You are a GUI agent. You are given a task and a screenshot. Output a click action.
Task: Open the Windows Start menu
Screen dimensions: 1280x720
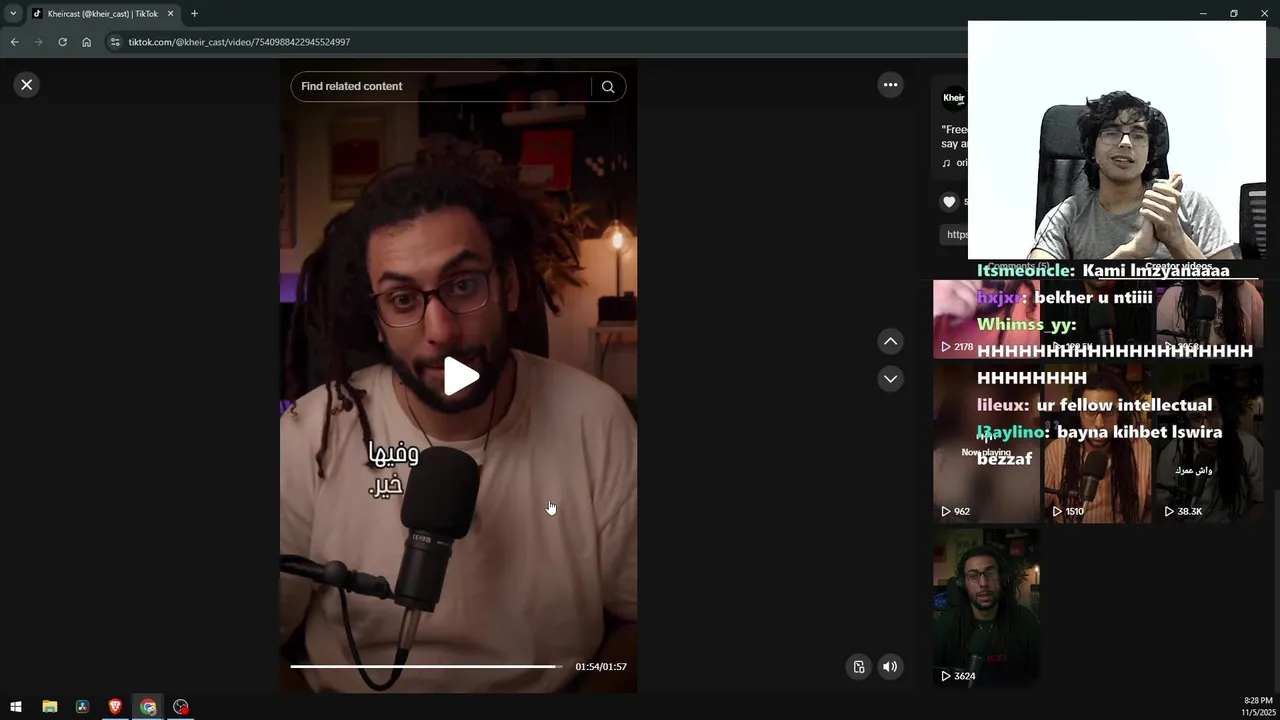pyautogui.click(x=16, y=707)
